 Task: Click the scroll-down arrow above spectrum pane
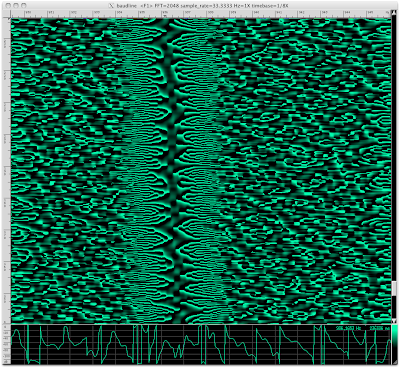pos(394,321)
